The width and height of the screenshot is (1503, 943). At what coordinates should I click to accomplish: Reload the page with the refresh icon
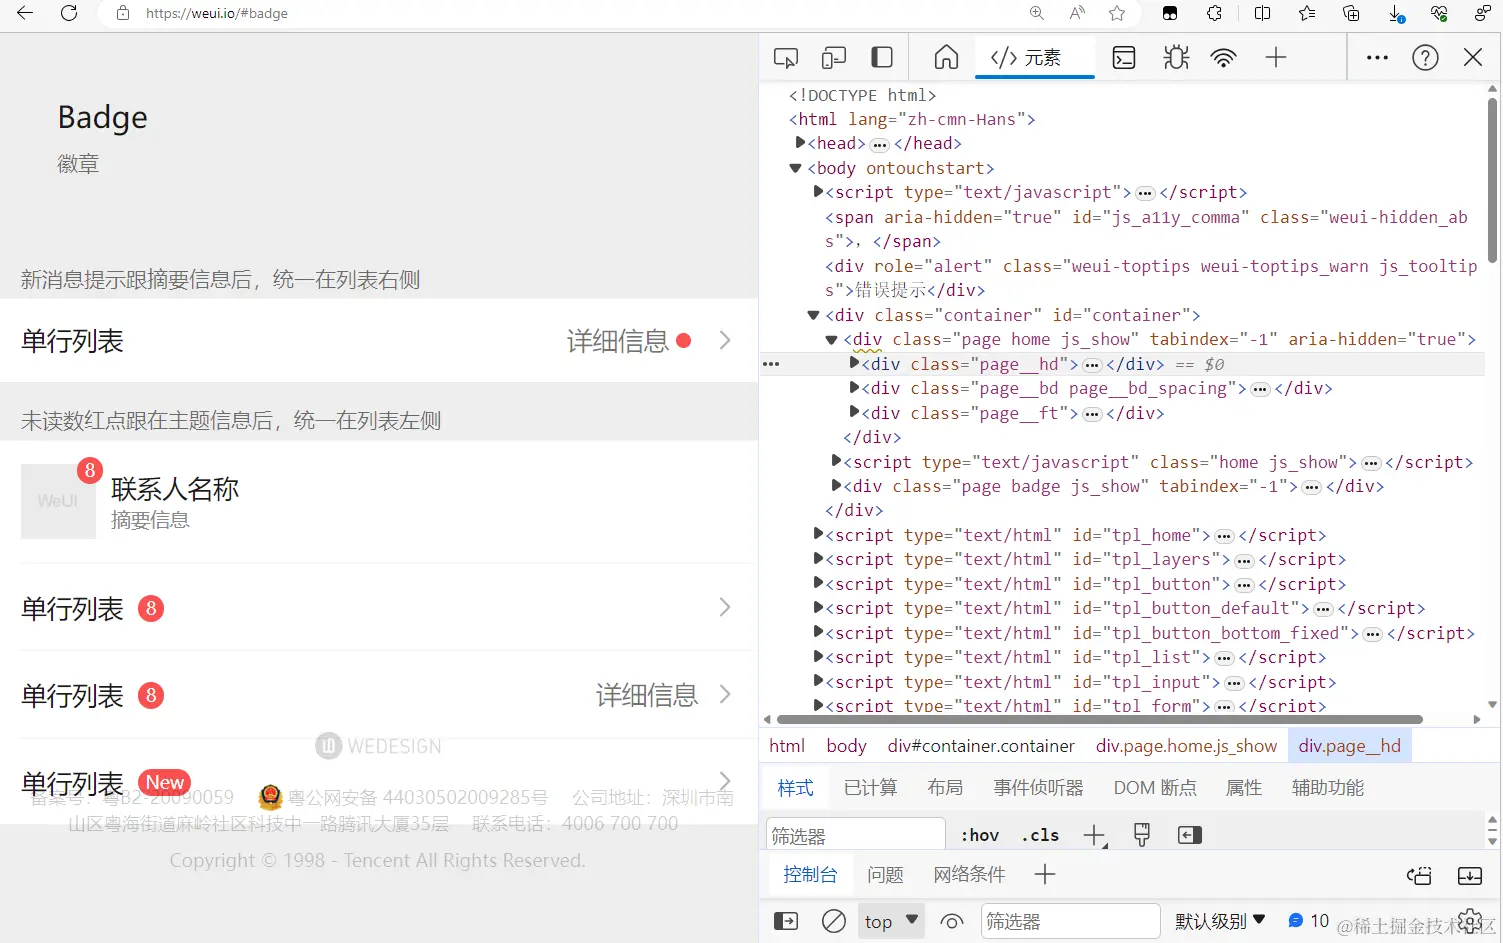point(69,13)
